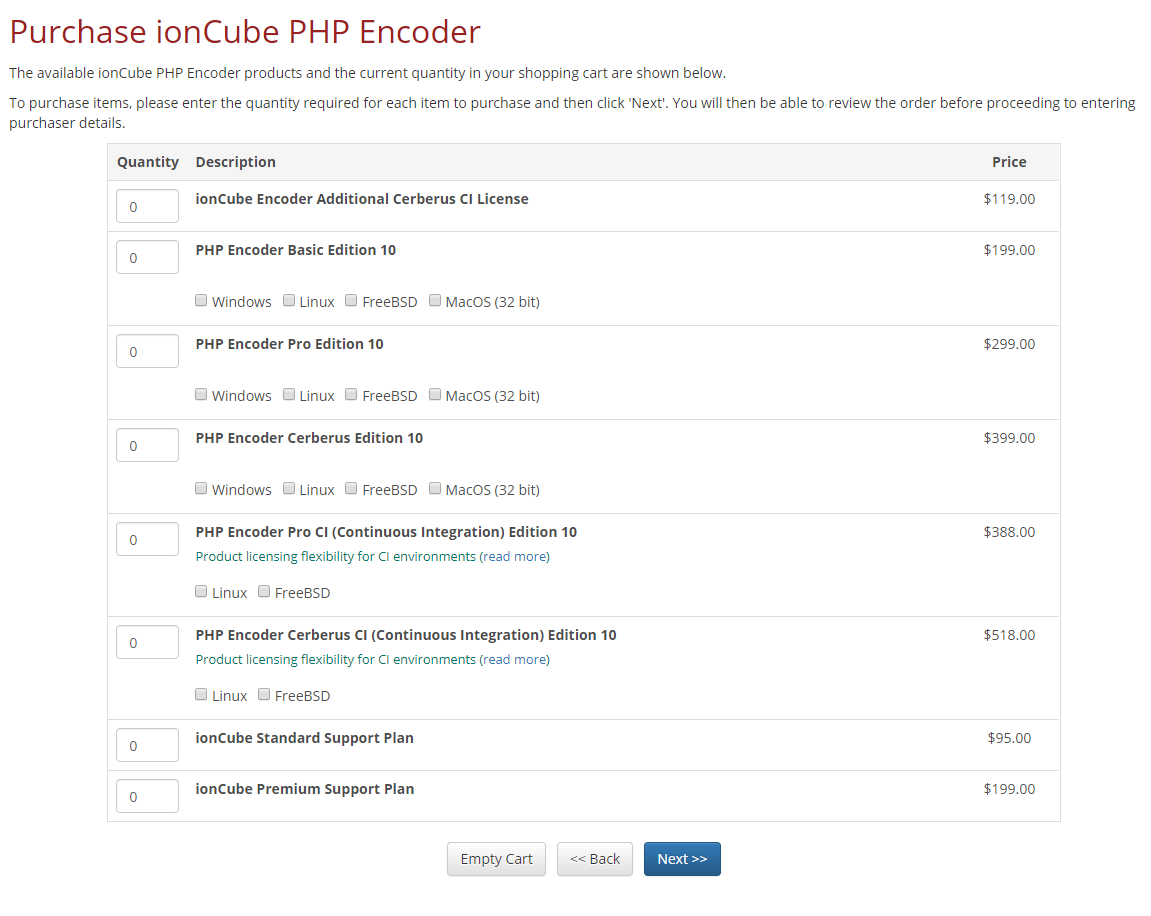Check FreeBSD for Cerberus CI Edition 10

pyautogui.click(x=264, y=695)
